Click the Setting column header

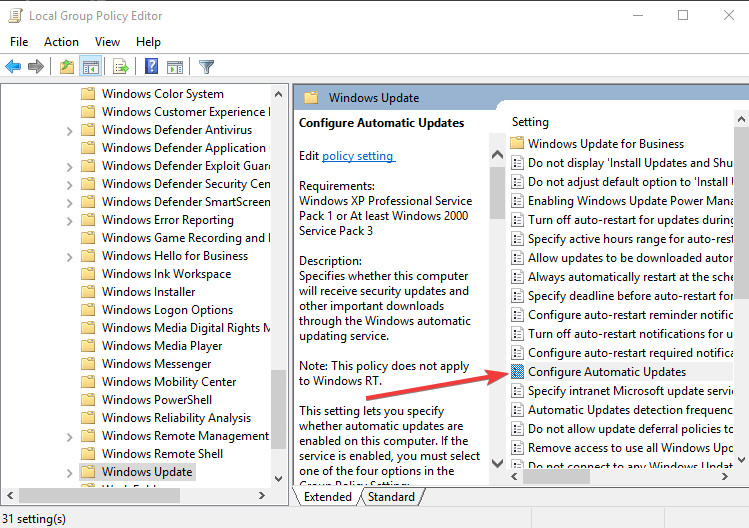[530, 122]
